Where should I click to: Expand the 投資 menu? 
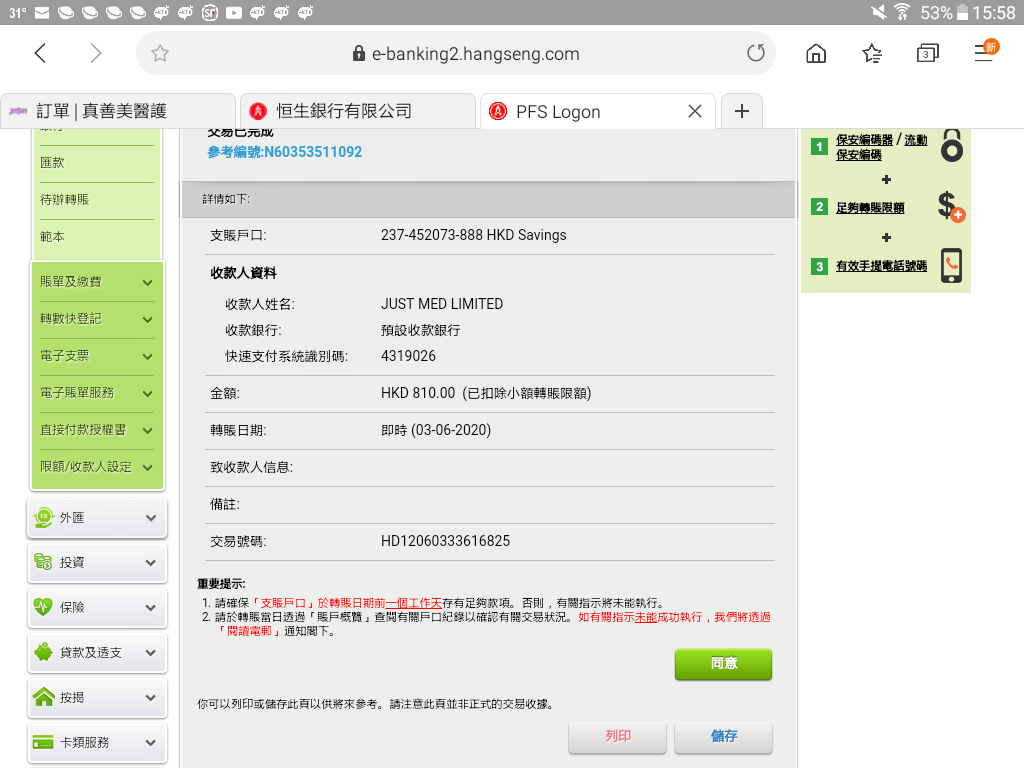pyautogui.click(x=97, y=563)
